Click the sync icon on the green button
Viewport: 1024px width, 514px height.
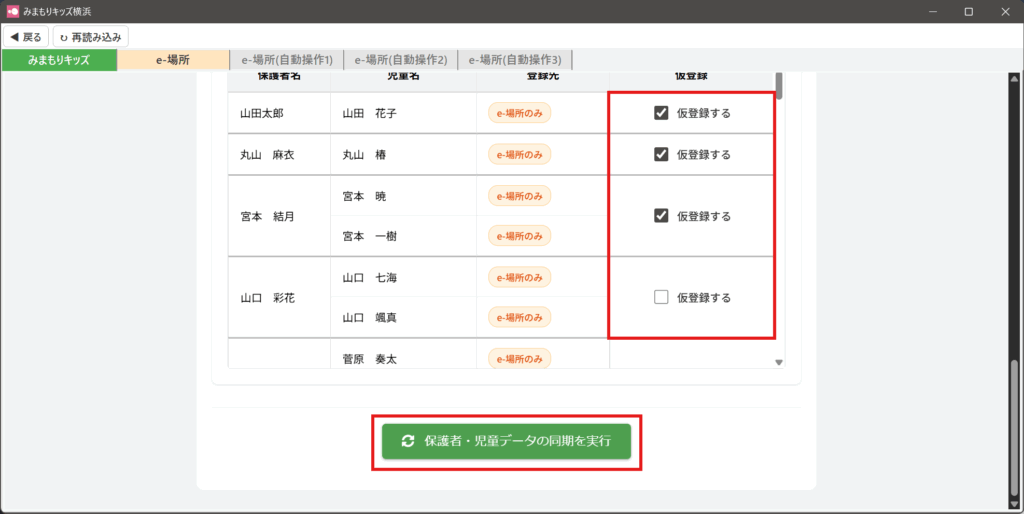click(x=407, y=441)
